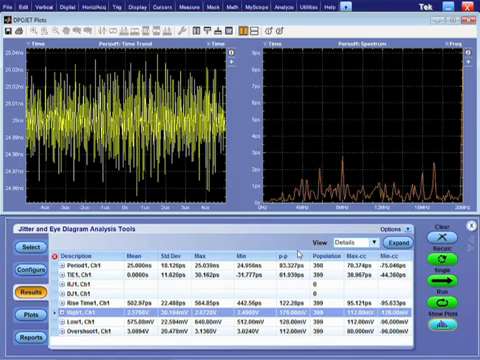
Task: Open the View Details dropdown
Action: point(374,243)
